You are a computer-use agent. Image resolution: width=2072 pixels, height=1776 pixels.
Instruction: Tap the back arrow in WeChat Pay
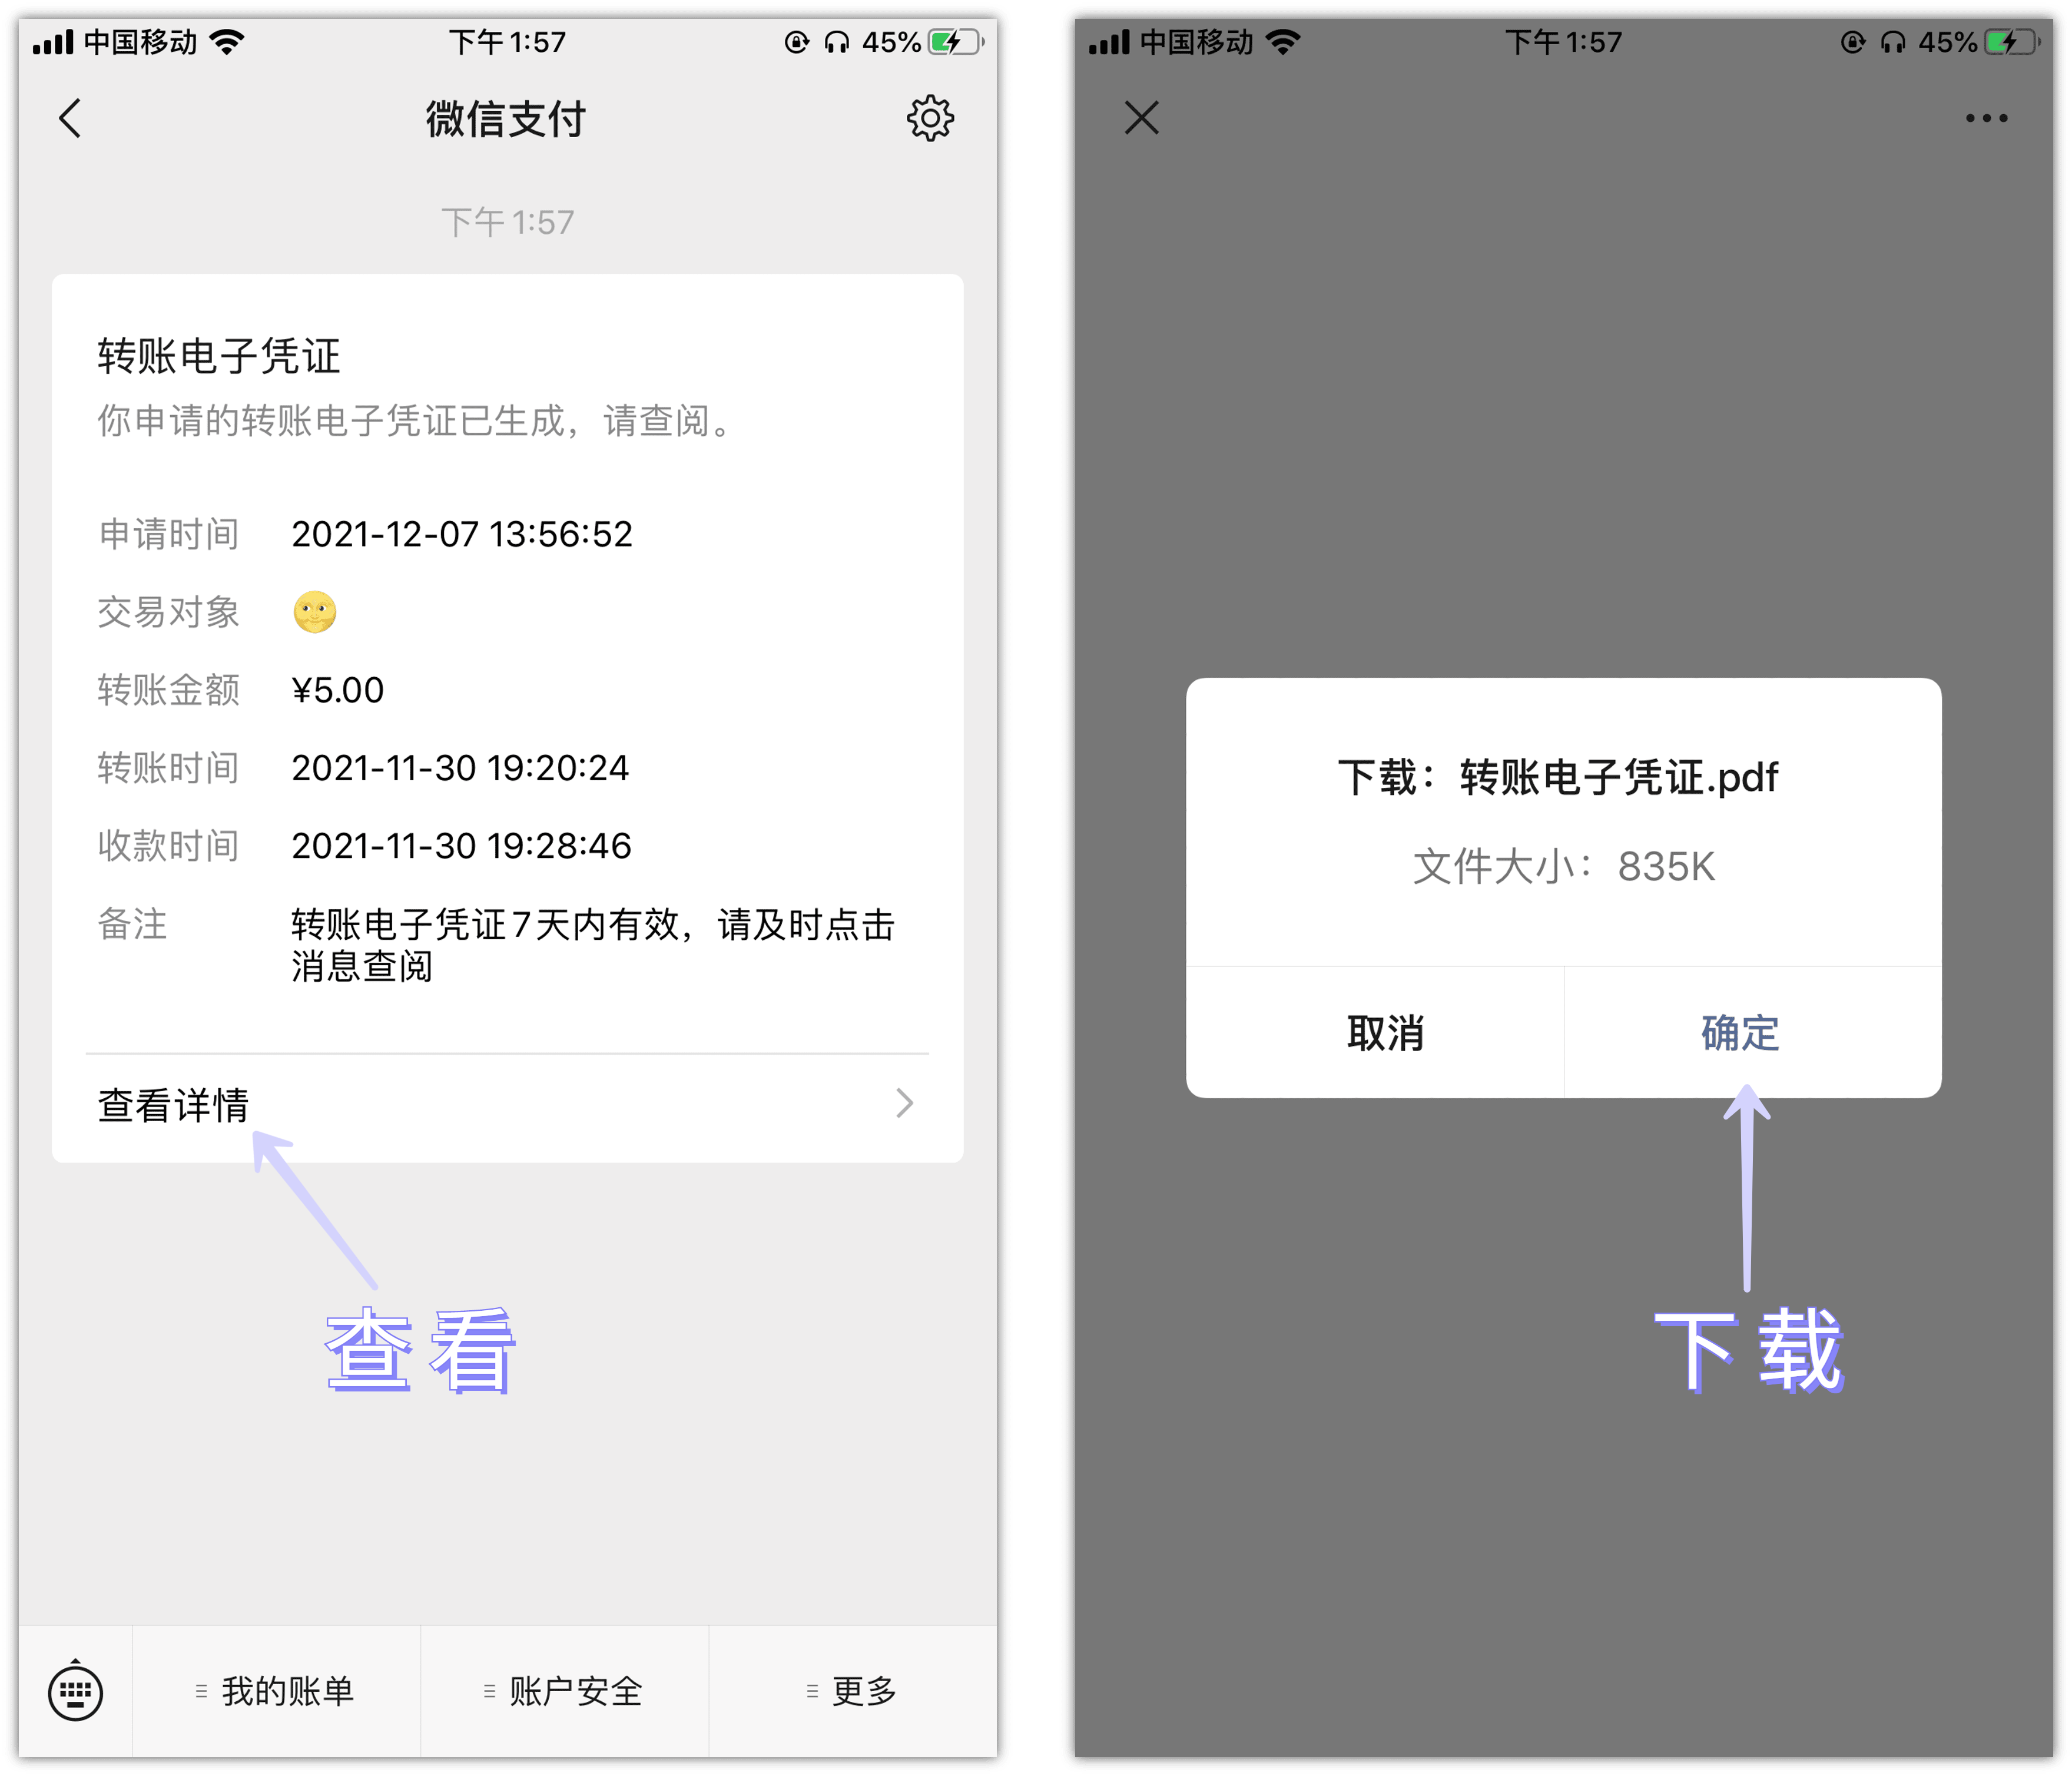tap(70, 118)
